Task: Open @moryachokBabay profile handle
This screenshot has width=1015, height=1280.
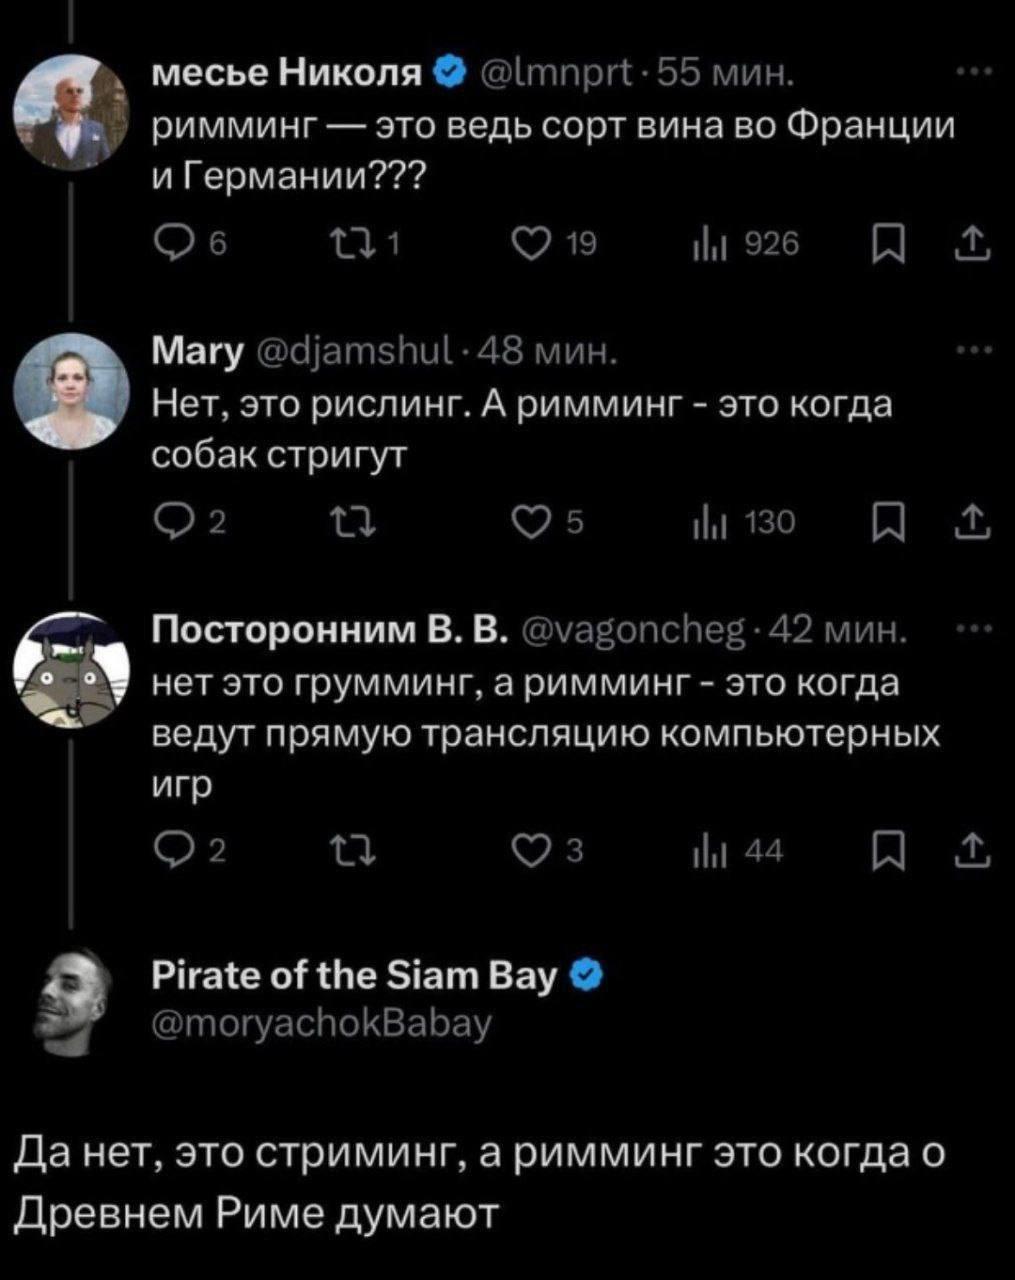Action: 320,1024
